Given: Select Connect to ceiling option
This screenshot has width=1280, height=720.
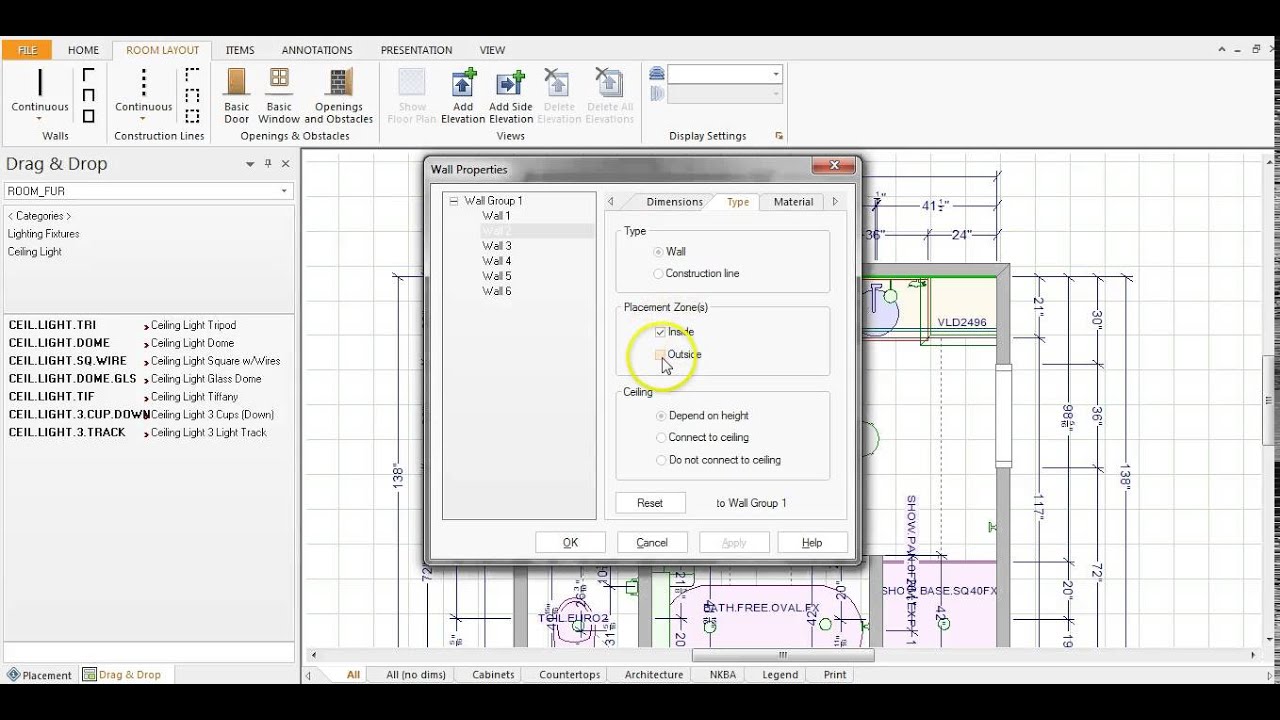Looking at the screenshot, I should click(x=660, y=438).
